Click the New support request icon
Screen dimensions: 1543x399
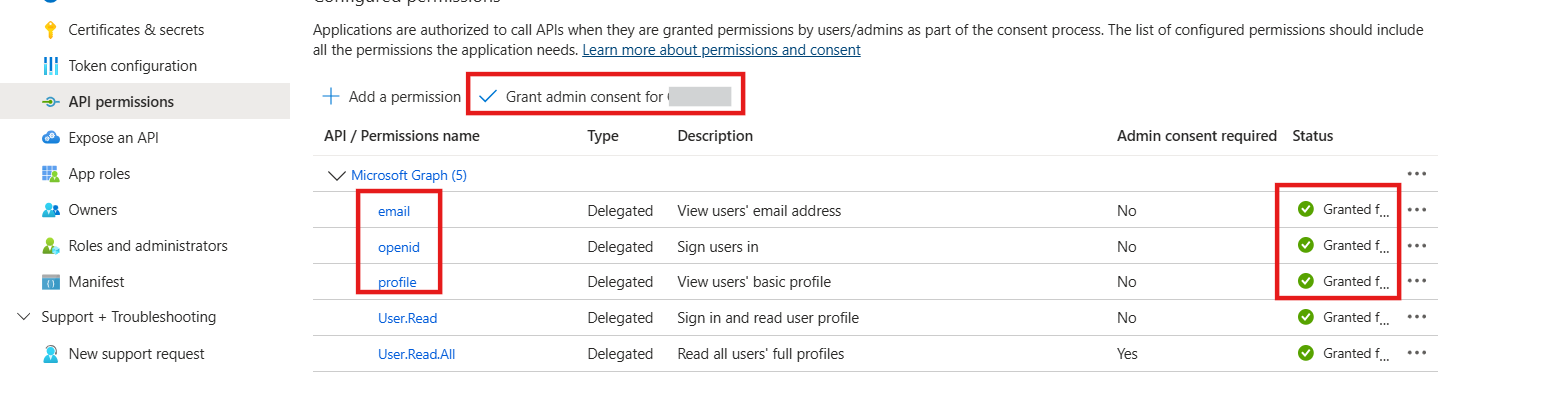(x=51, y=354)
